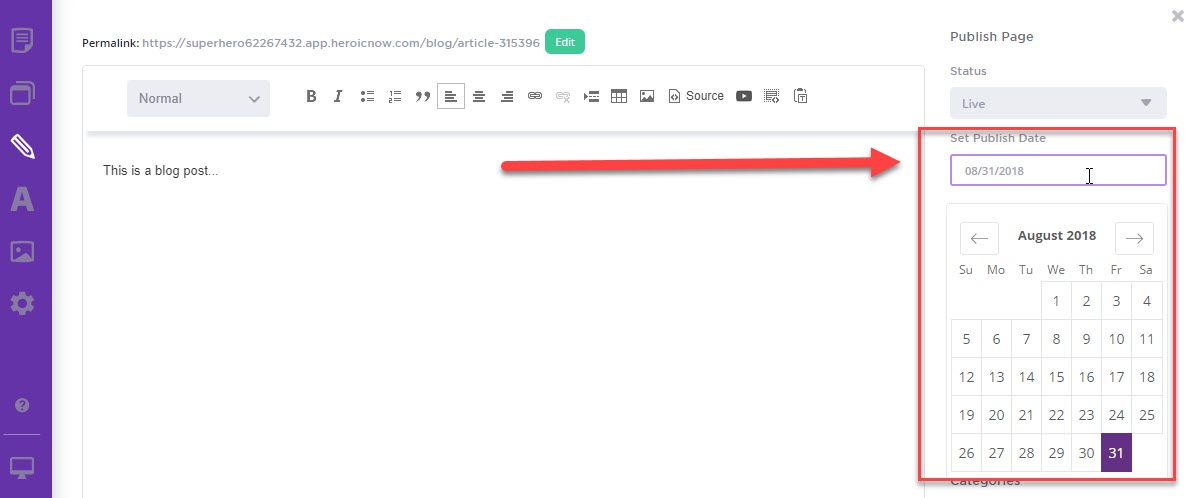Insert a numbered list

pos(394,96)
